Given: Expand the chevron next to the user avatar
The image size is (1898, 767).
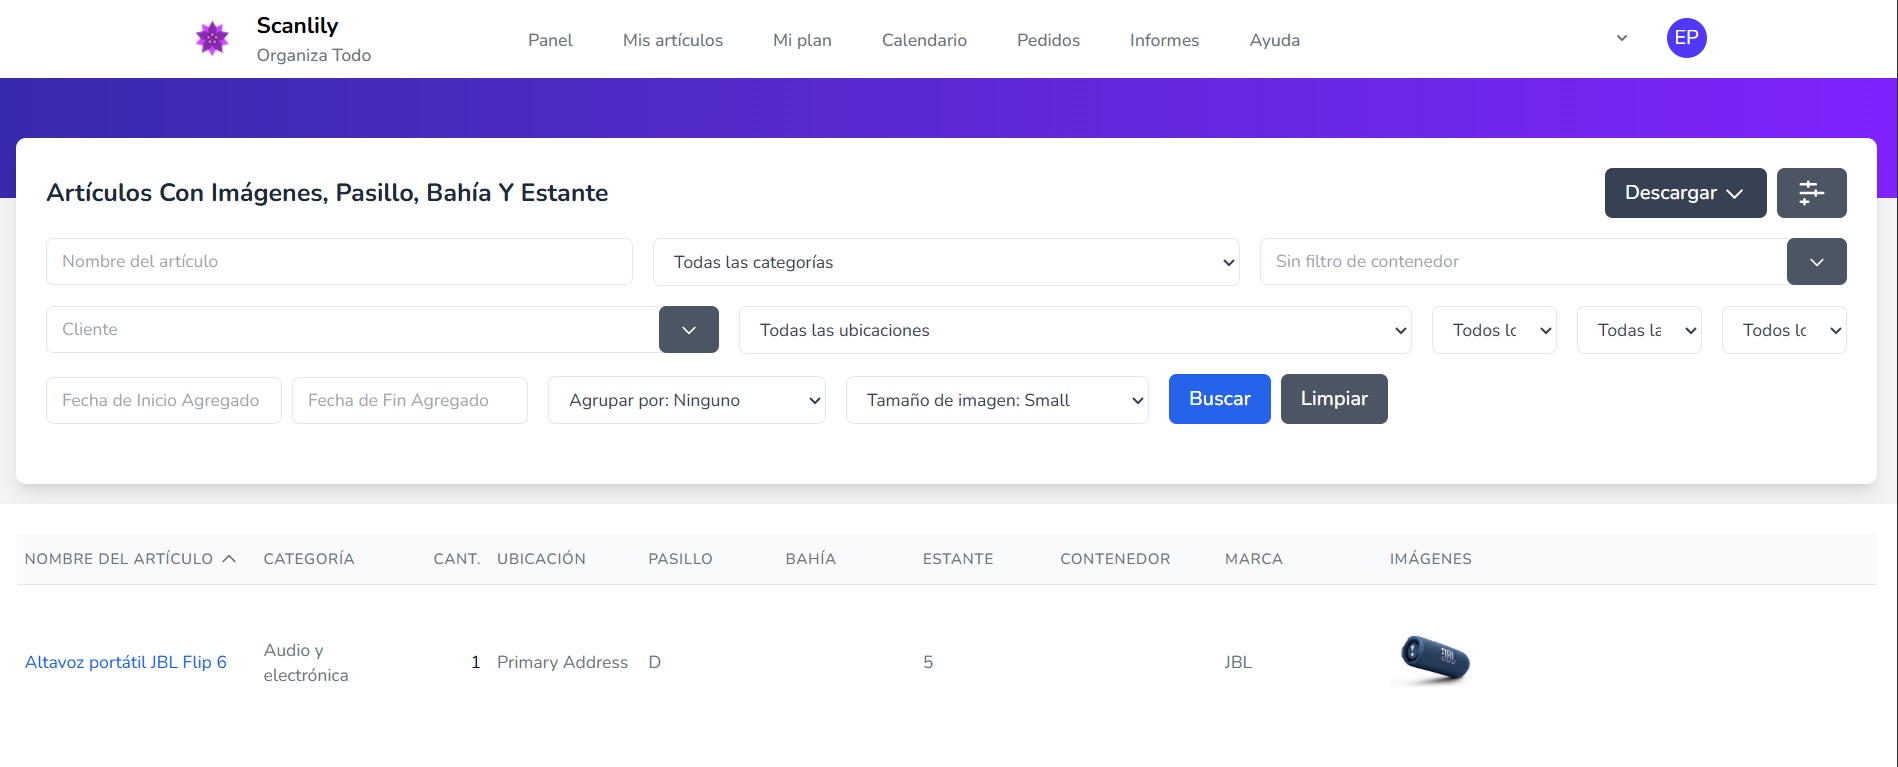Looking at the screenshot, I should (1622, 39).
